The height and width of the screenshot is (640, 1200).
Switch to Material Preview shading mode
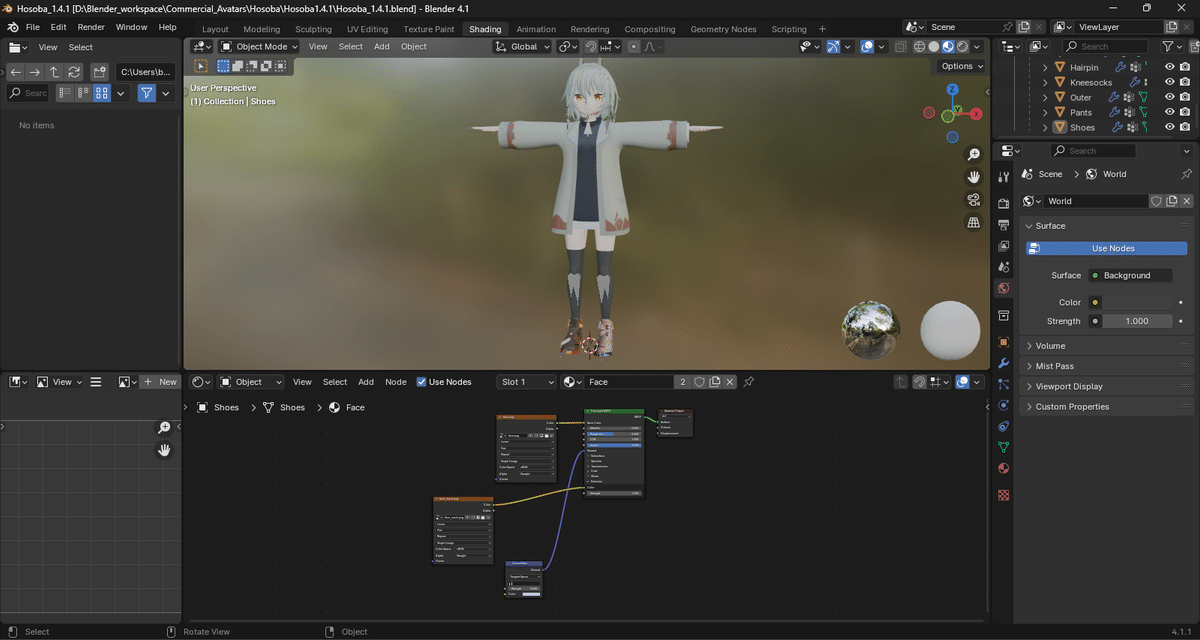coord(948,46)
